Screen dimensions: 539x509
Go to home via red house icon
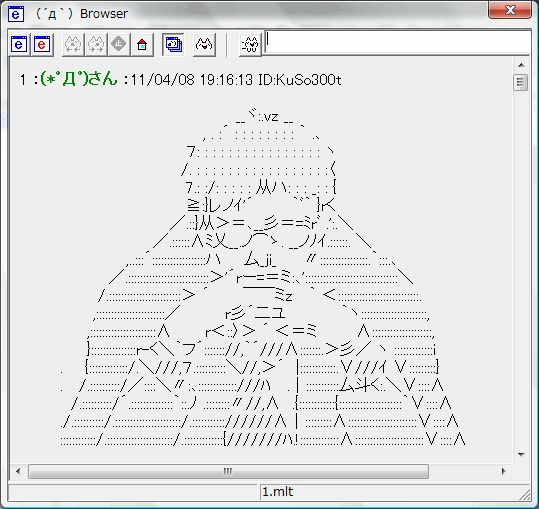pyautogui.click(x=142, y=44)
